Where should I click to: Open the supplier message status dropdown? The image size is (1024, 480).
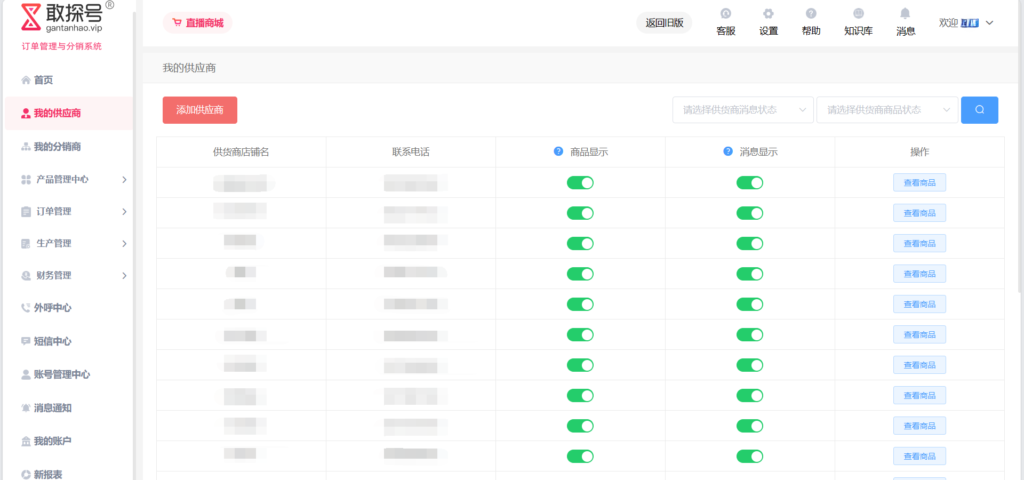point(742,110)
